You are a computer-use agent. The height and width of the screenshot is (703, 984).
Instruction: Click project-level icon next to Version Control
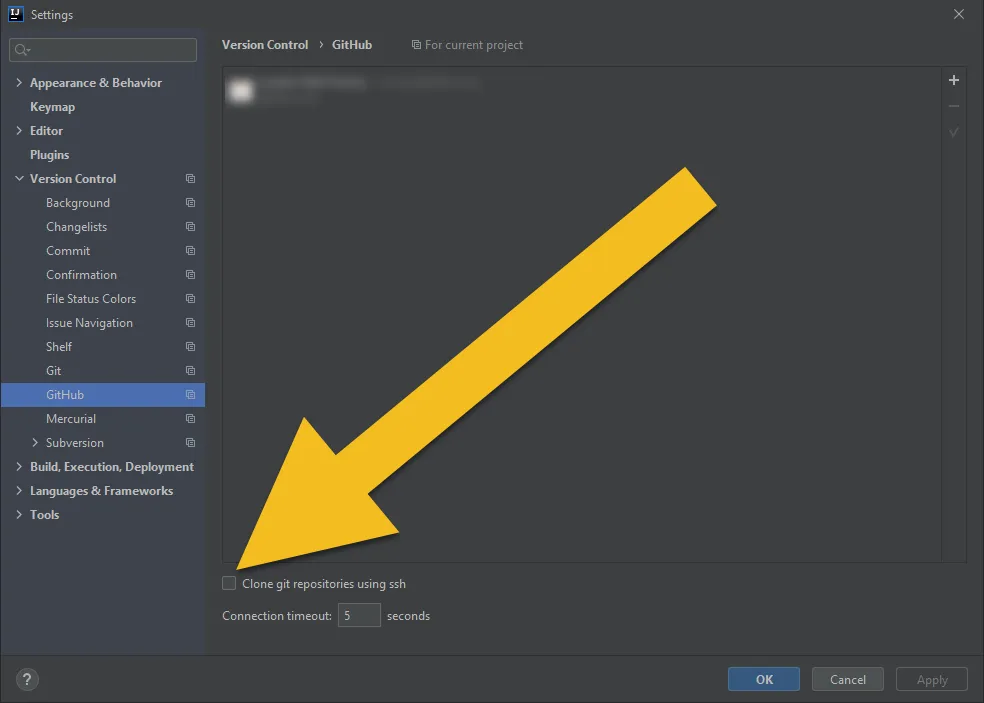[x=190, y=179]
